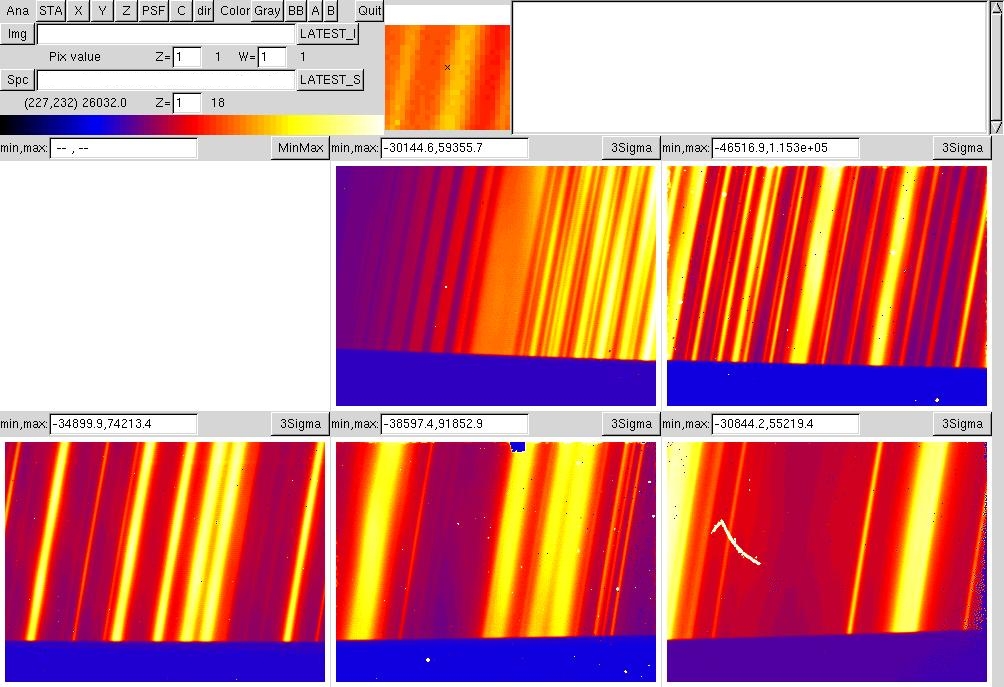1004x687 pixels.
Task: Click the Img file path field
Action: 166,34
